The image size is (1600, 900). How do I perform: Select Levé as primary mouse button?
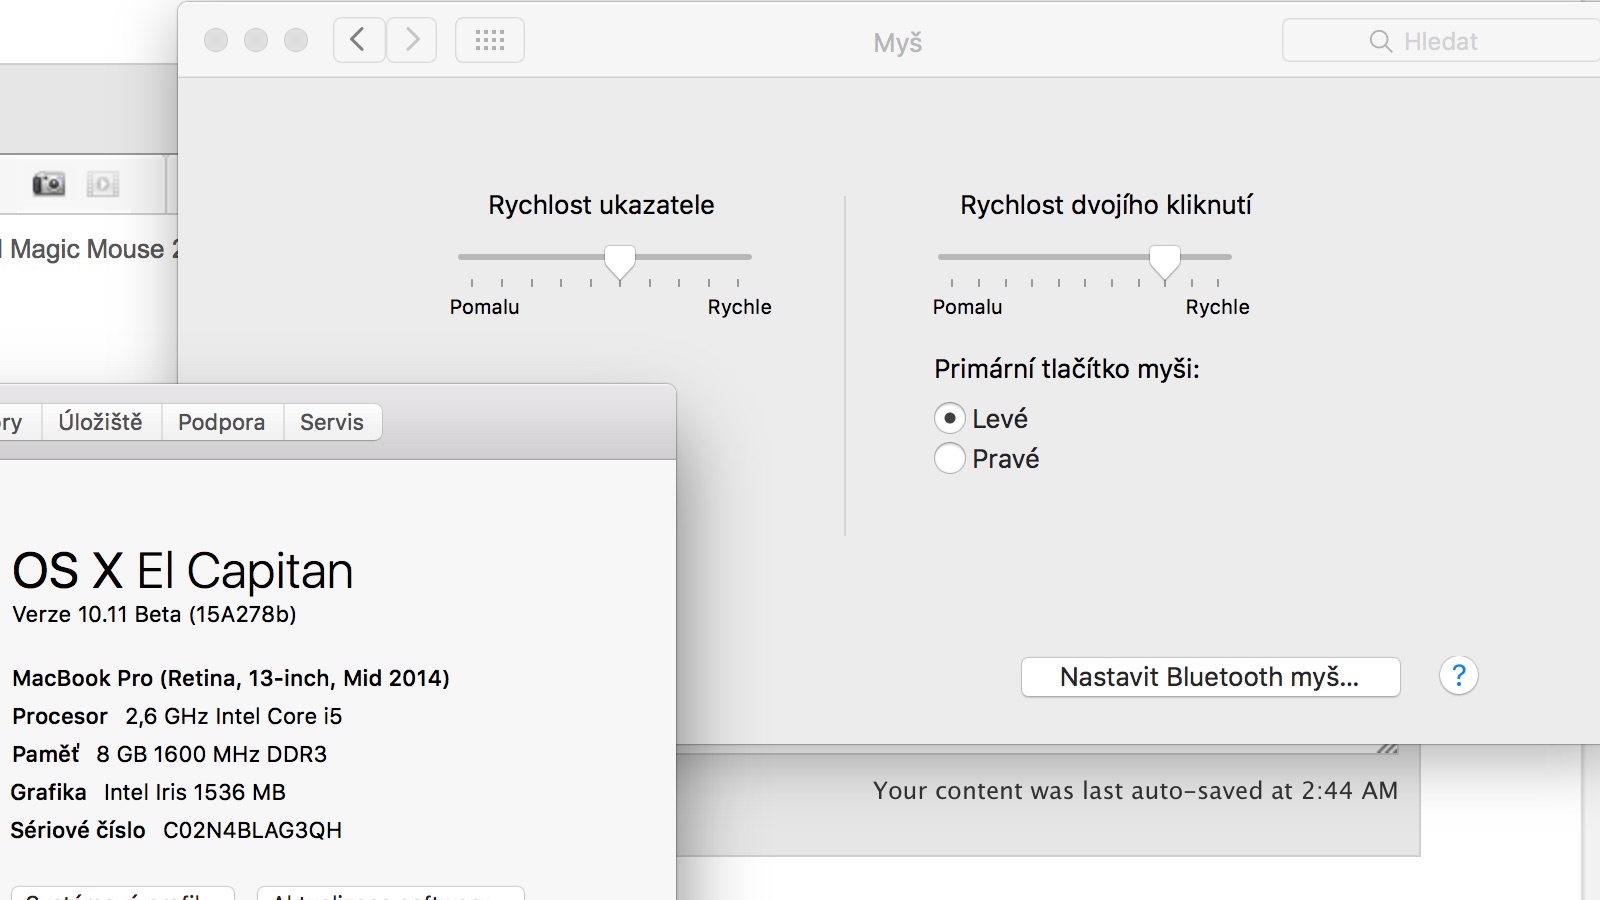(949, 418)
